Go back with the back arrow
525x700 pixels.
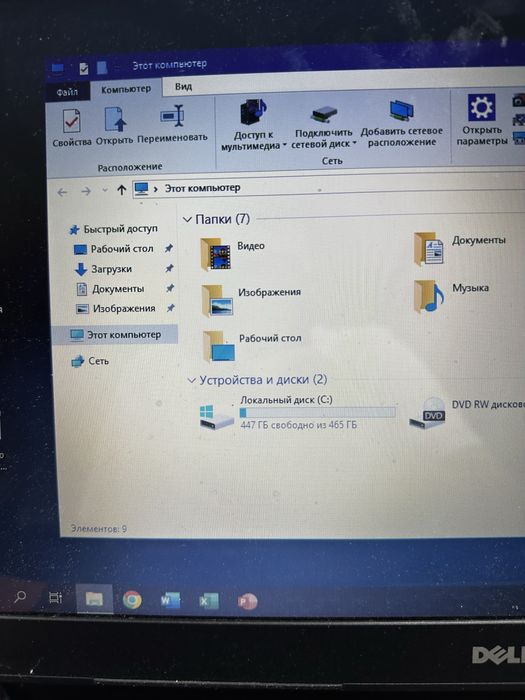point(62,192)
